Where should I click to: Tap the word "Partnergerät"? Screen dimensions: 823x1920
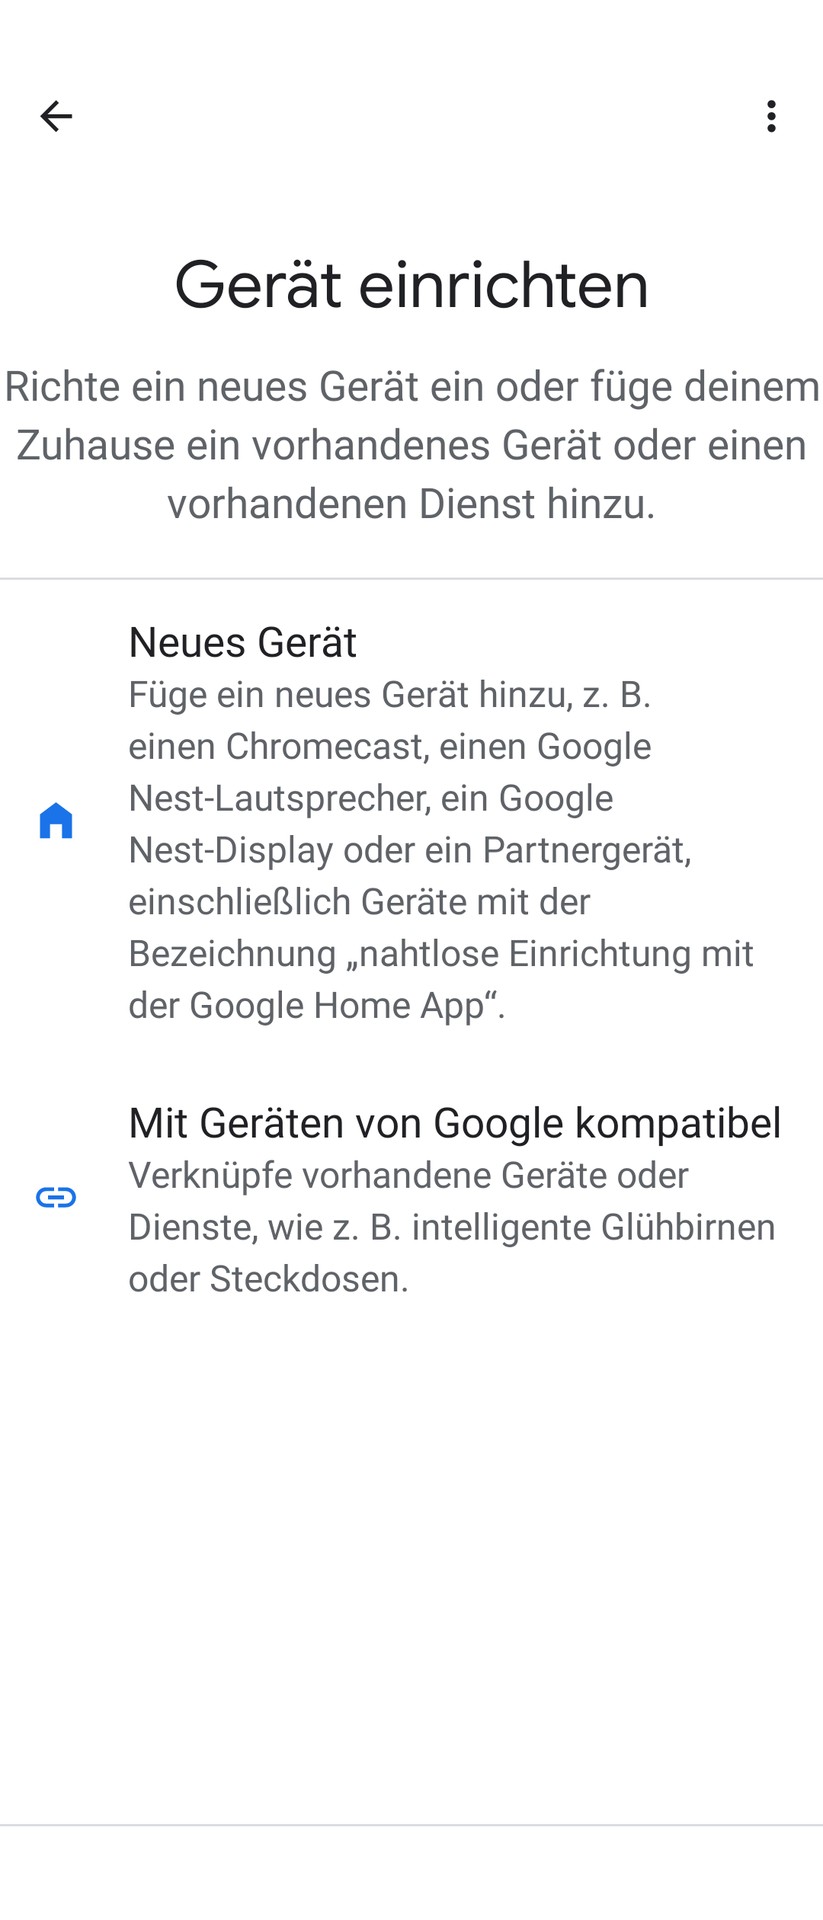coord(586,850)
